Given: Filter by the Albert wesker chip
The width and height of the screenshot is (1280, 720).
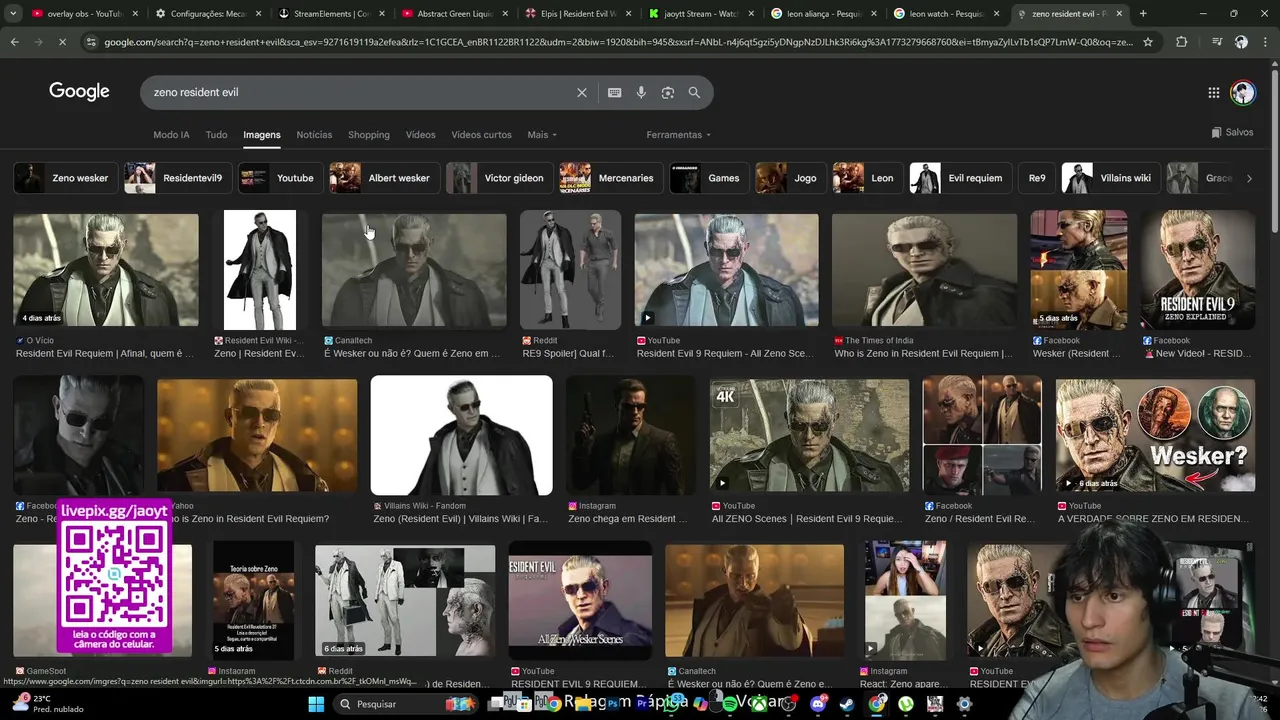Looking at the screenshot, I should point(385,178).
